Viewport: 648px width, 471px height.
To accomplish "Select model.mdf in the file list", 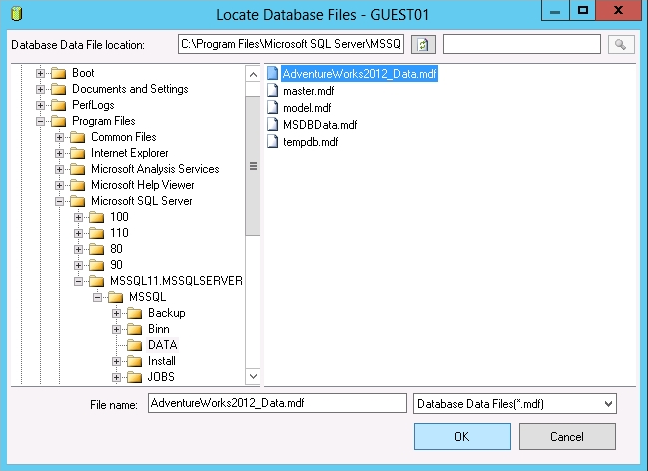I will pos(307,108).
